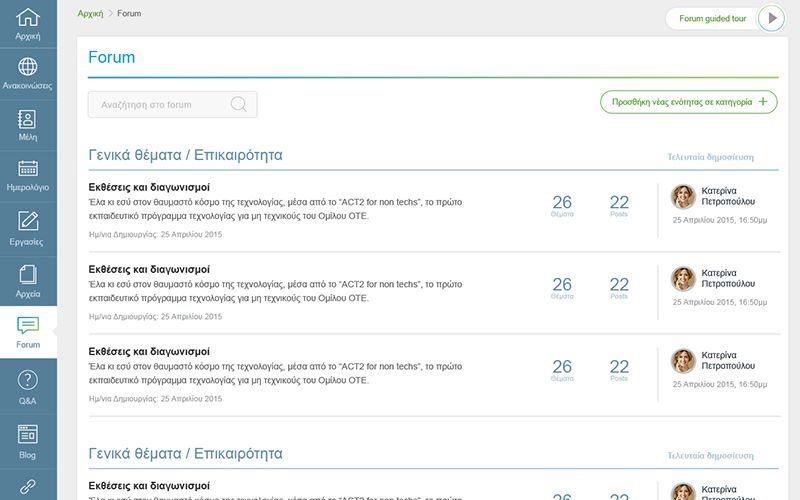Click the magnifier search icon

(x=239, y=104)
